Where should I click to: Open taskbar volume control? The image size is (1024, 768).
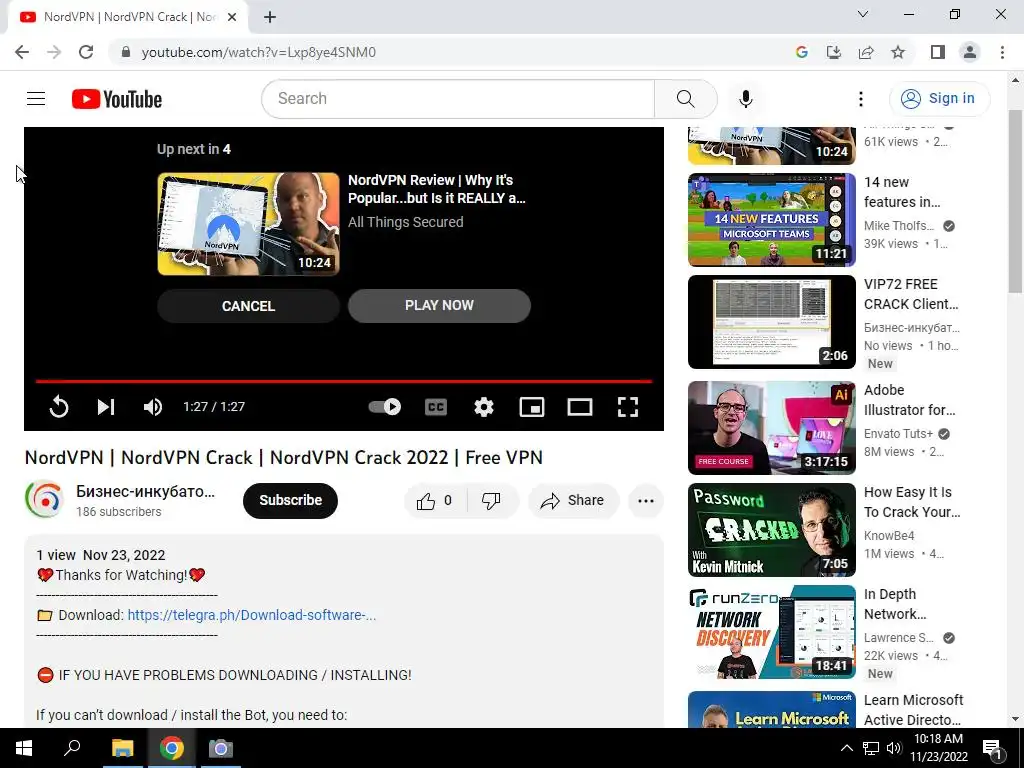click(894, 748)
